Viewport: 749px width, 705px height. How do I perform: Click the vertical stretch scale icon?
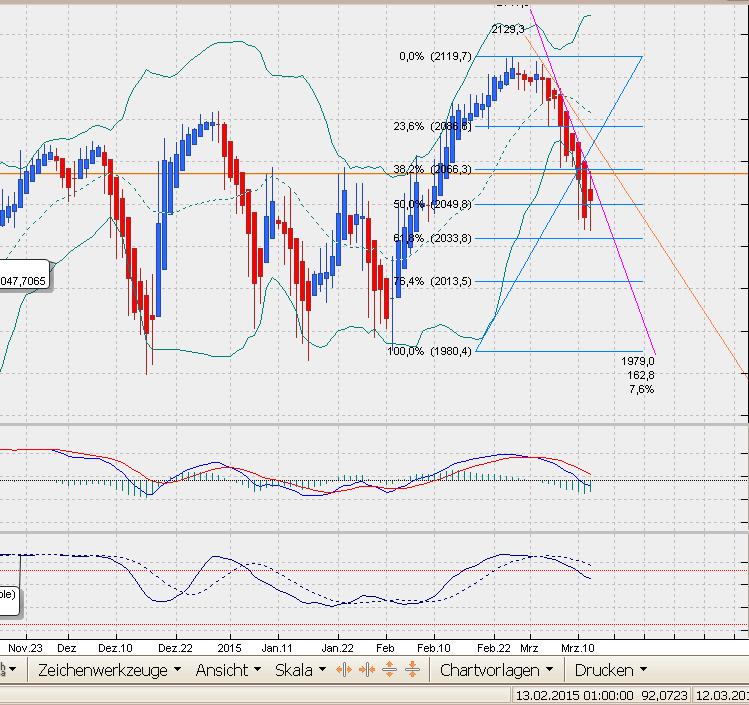[x=389, y=670]
